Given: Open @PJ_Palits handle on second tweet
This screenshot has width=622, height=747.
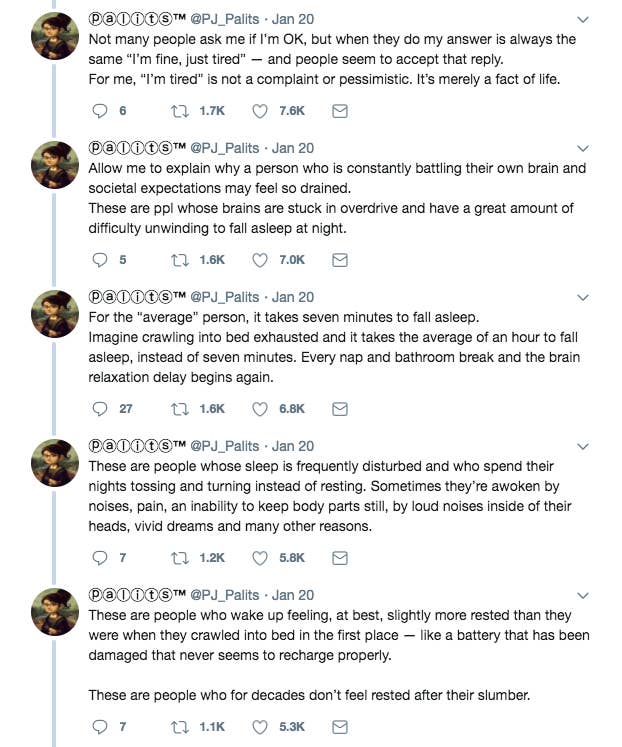Looking at the screenshot, I should tap(225, 148).
